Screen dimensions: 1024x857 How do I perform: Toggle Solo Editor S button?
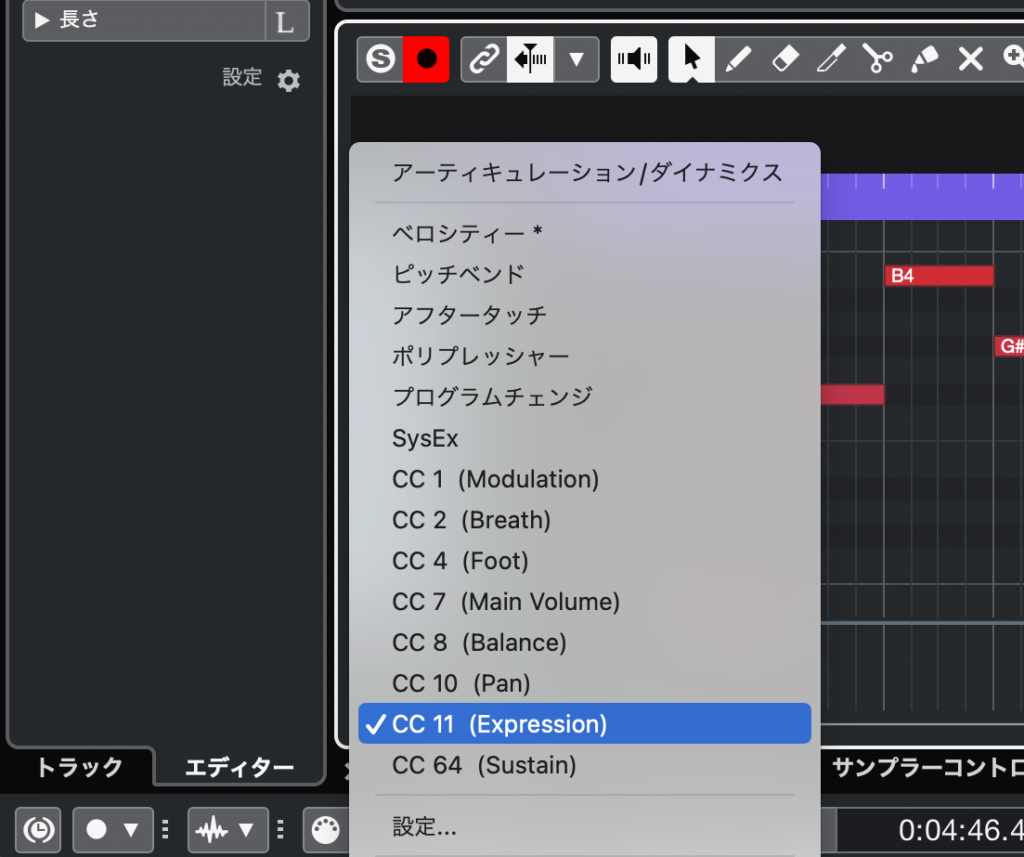tap(380, 60)
